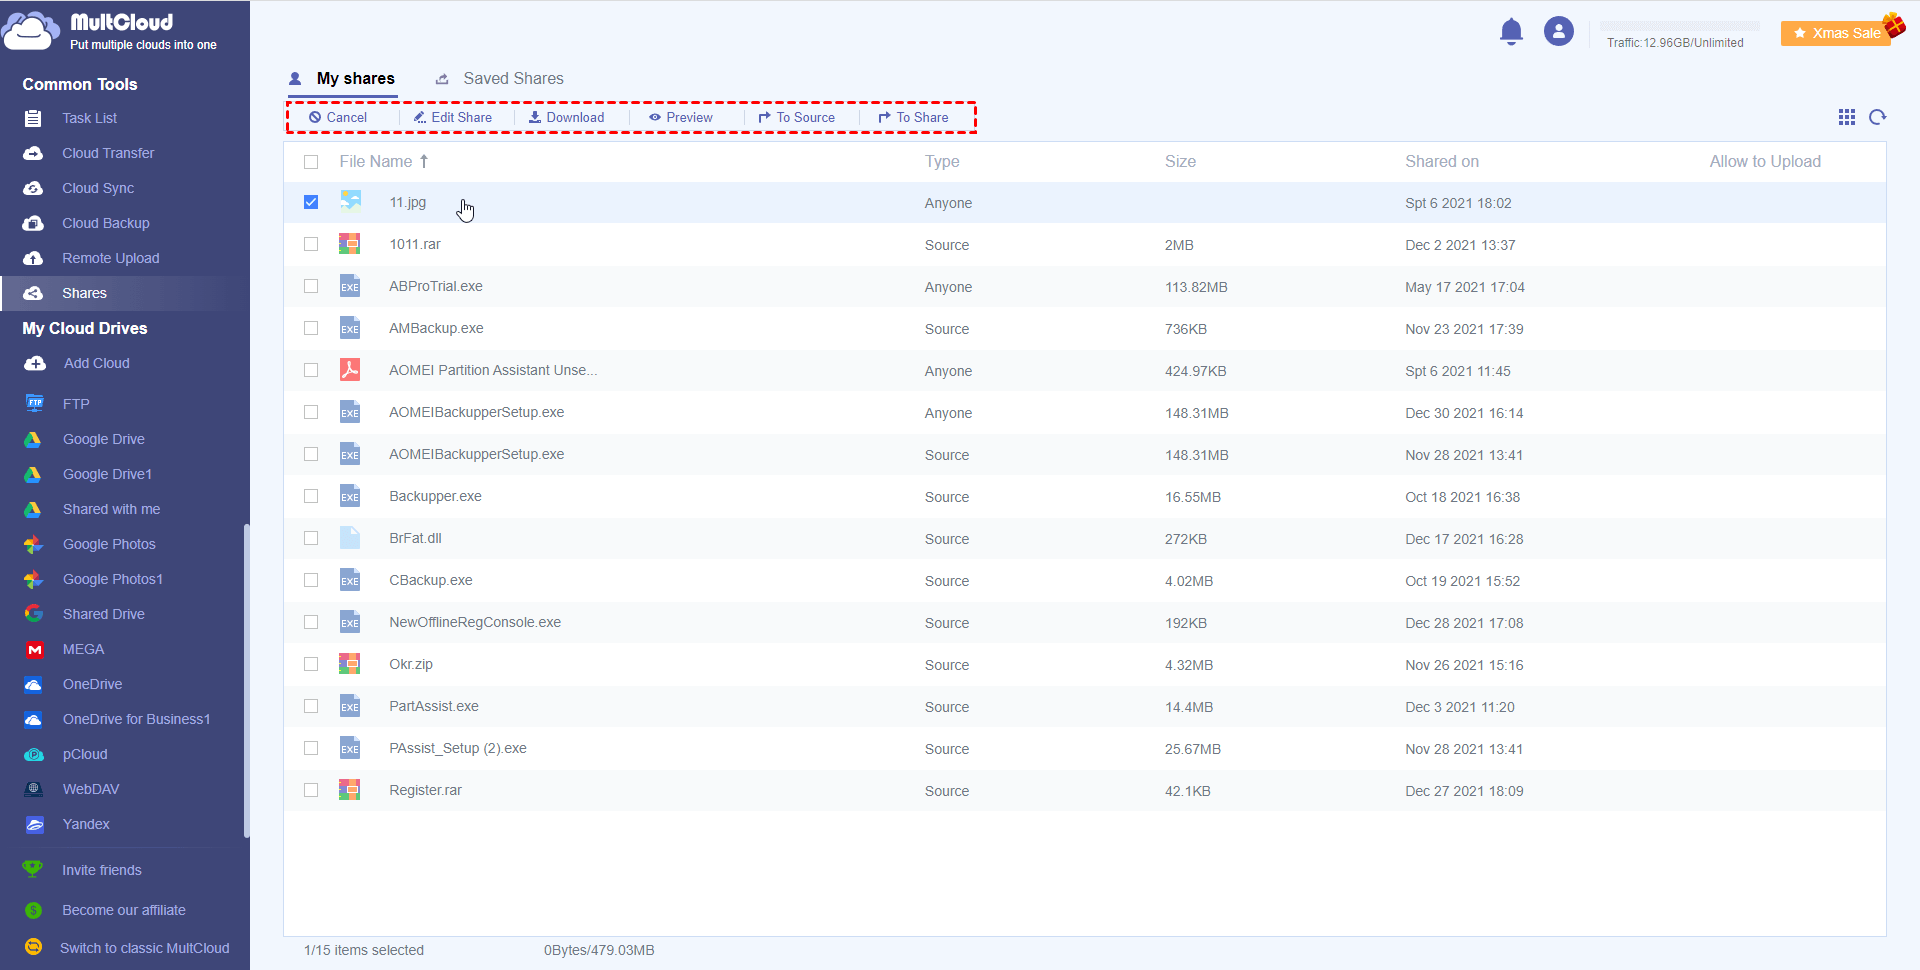Check the Backupper.exe checkbox

311,496
